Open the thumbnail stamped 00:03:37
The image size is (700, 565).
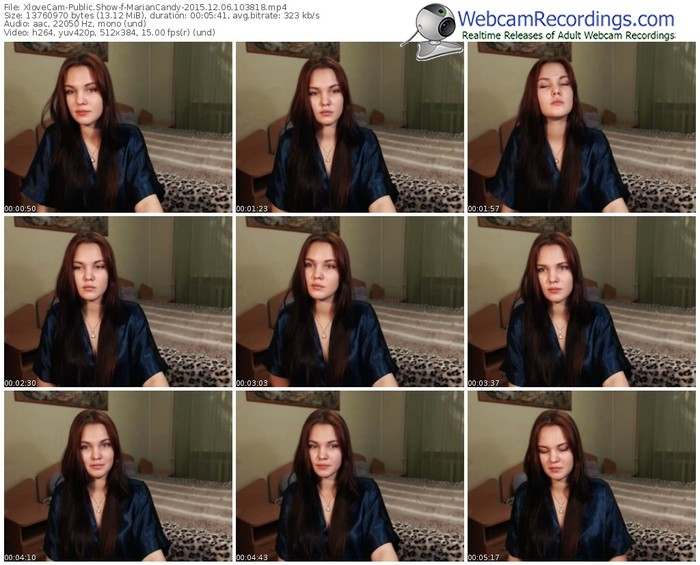click(x=582, y=302)
